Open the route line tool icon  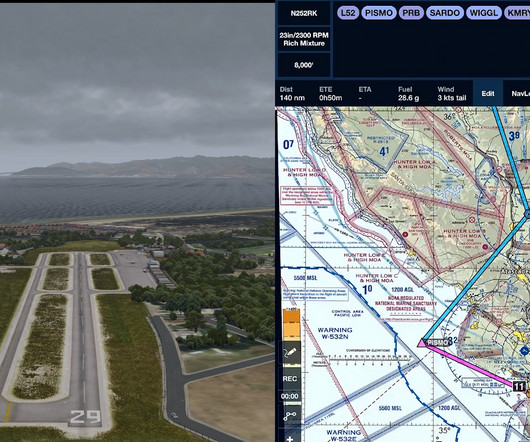pyautogui.click(x=290, y=416)
